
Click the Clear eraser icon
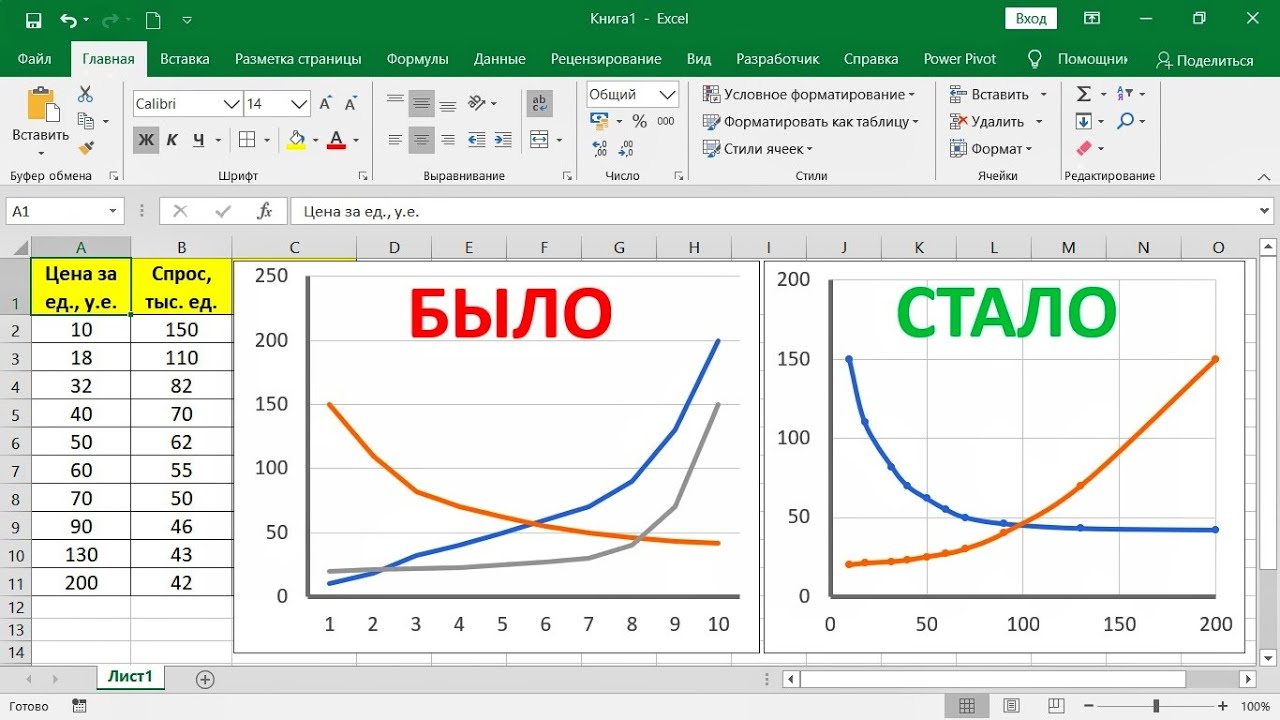tap(1084, 148)
